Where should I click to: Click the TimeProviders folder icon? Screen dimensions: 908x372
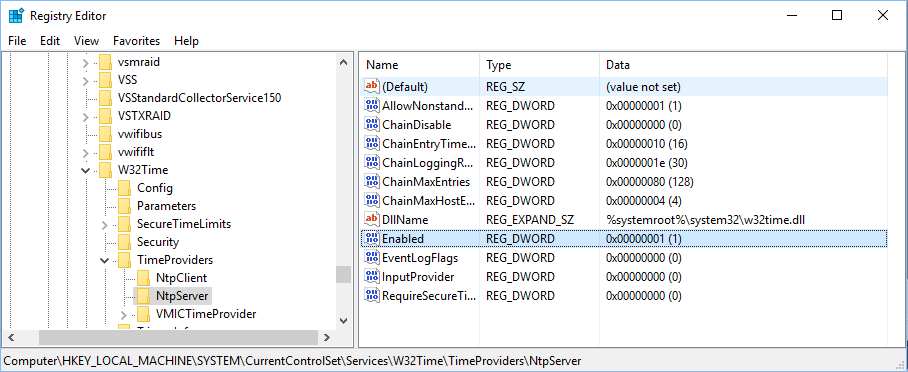[x=124, y=260]
